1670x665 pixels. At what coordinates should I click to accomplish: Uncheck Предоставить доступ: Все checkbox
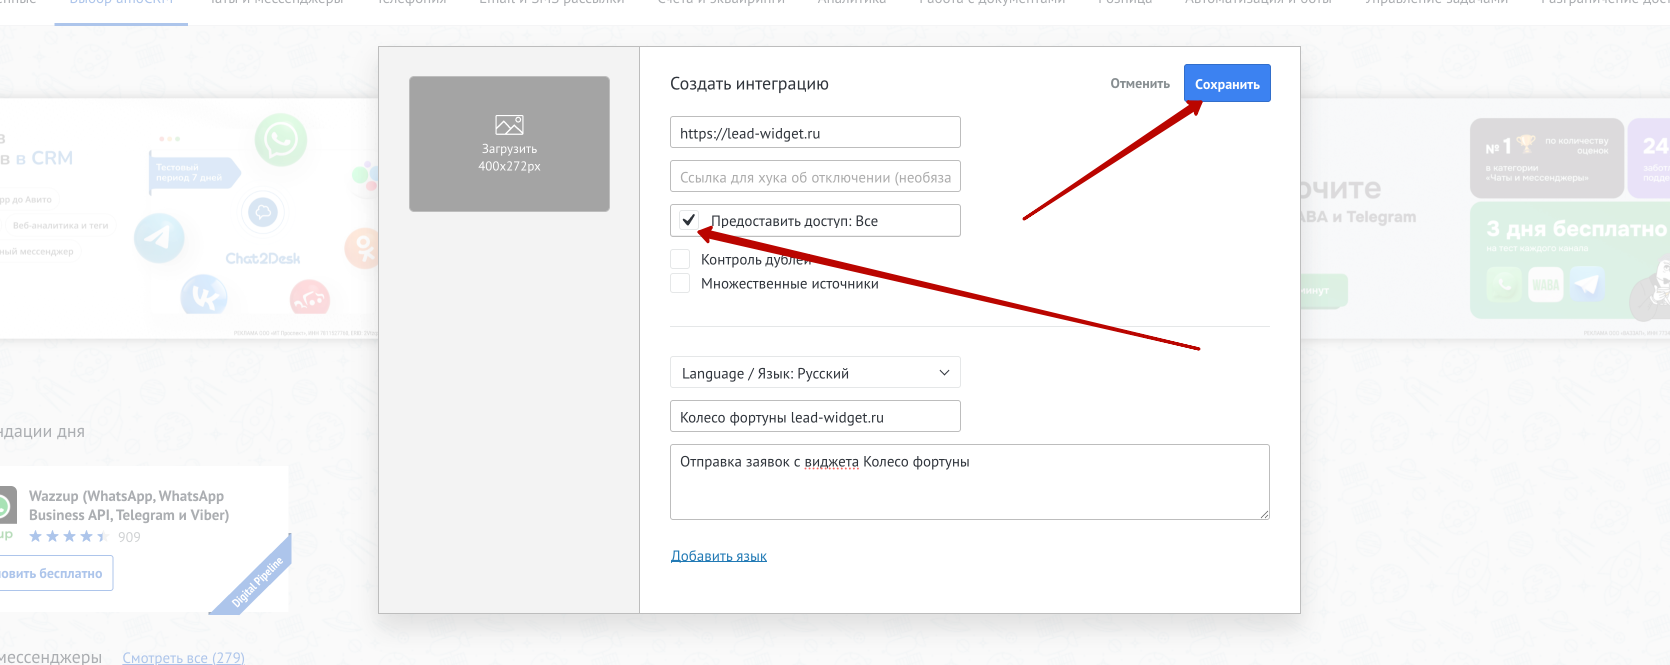[689, 220]
